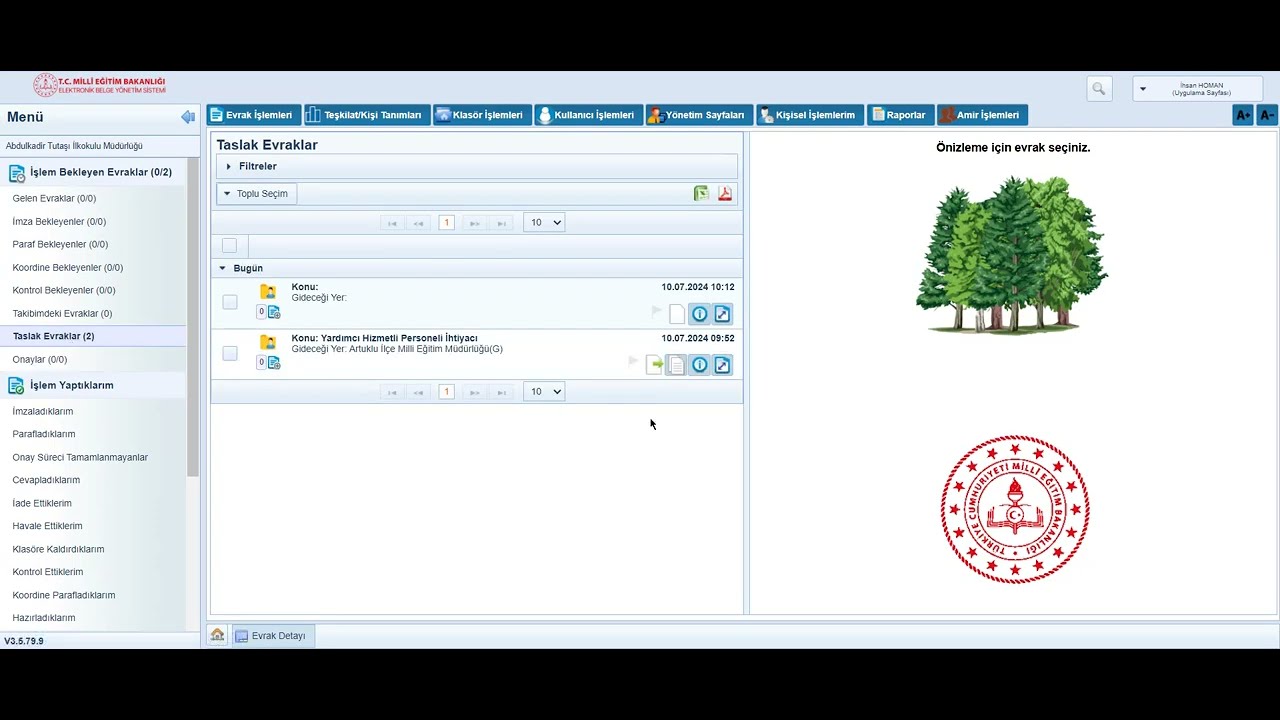Open Havale Ettiklerim in sidebar
This screenshot has height=720, width=1280.
pyautogui.click(x=47, y=526)
